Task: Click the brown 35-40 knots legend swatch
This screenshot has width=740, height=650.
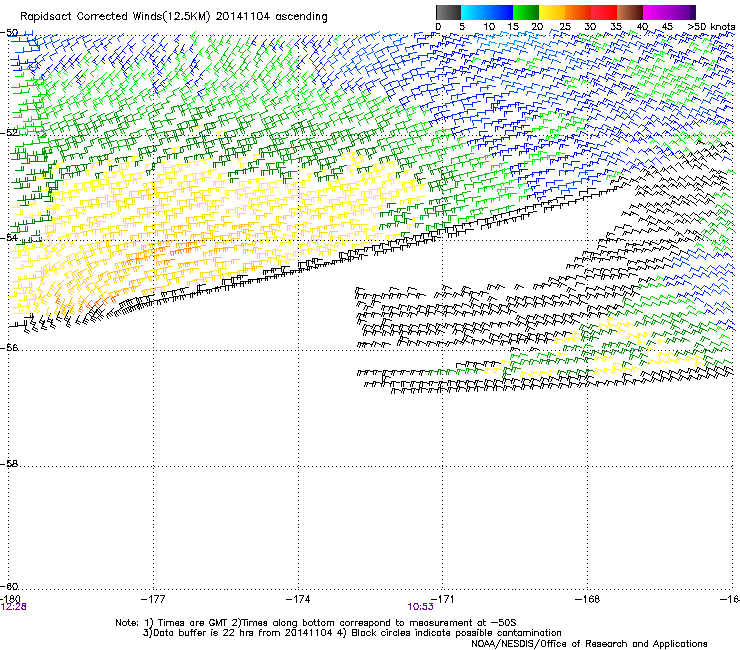Action: click(x=630, y=12)
